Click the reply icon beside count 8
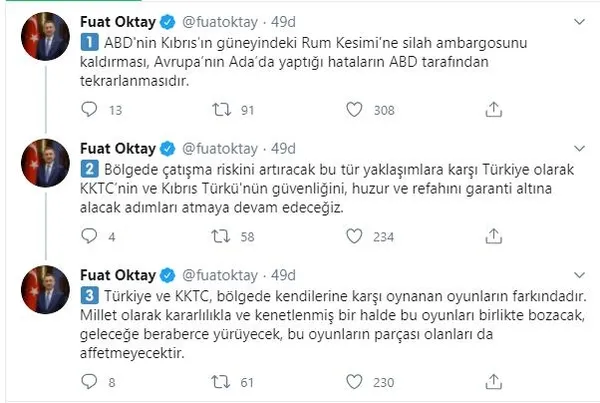The width and height of the screenshot is (600, 403). coord(87,381)
